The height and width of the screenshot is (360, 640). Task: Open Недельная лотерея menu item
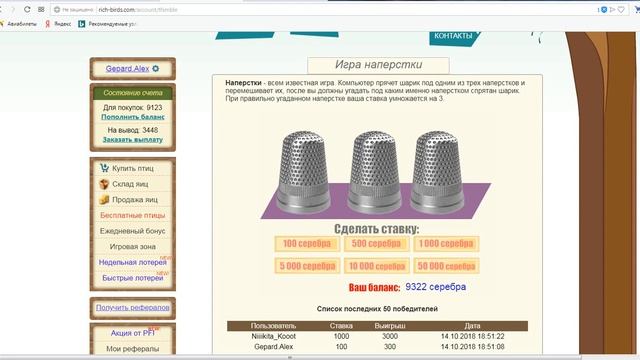tap(133, 262)
